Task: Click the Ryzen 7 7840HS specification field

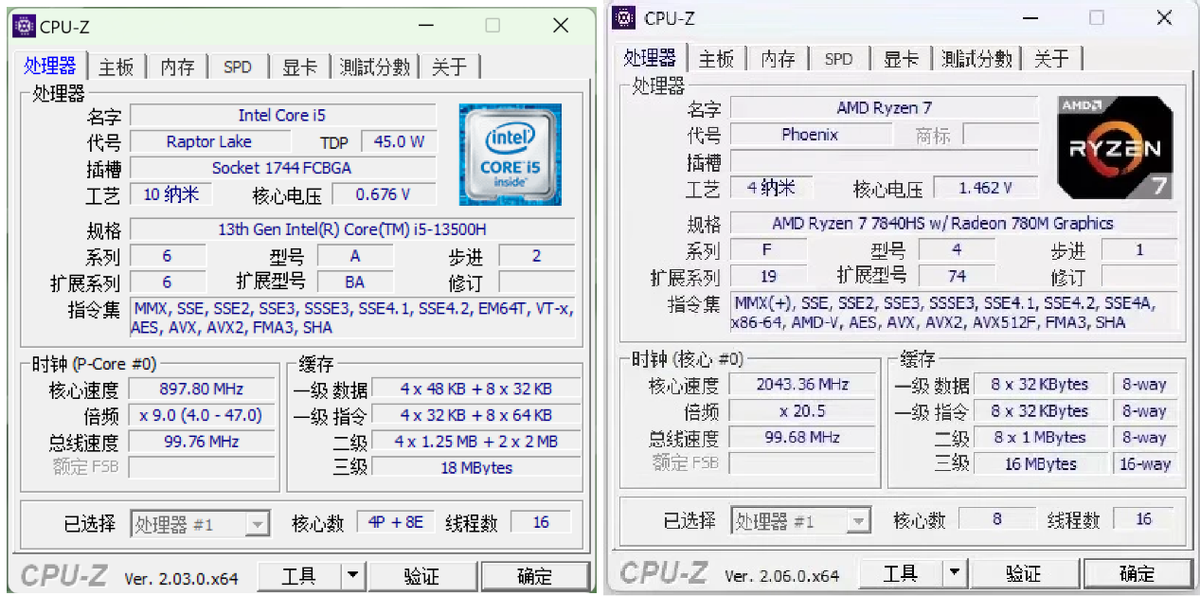Action: click(x=955, y=223)
